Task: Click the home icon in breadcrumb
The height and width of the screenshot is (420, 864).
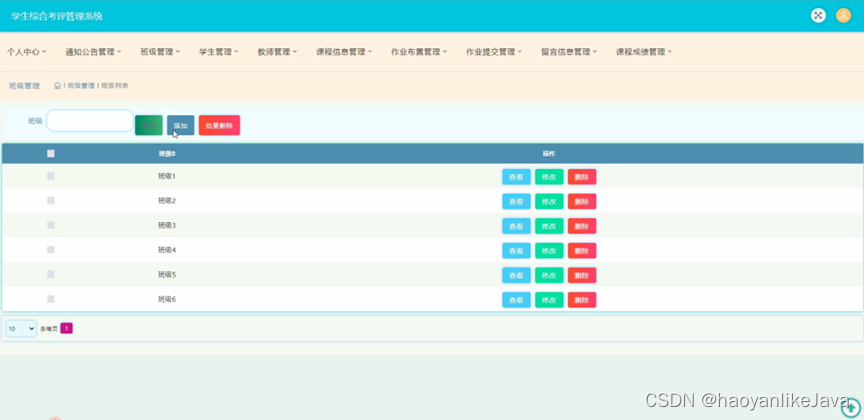Action: pos(57,85)
